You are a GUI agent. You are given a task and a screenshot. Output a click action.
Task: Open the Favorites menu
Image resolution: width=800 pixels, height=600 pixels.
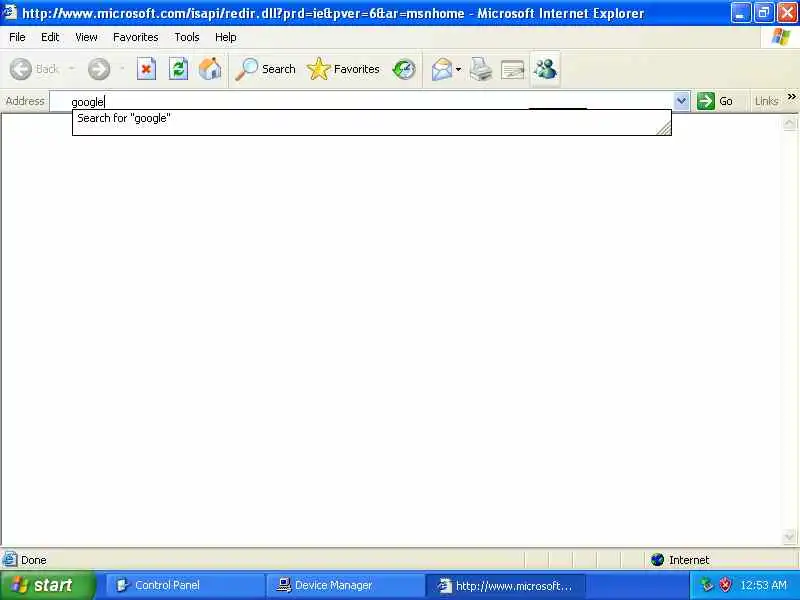click(x=136, y=37)
